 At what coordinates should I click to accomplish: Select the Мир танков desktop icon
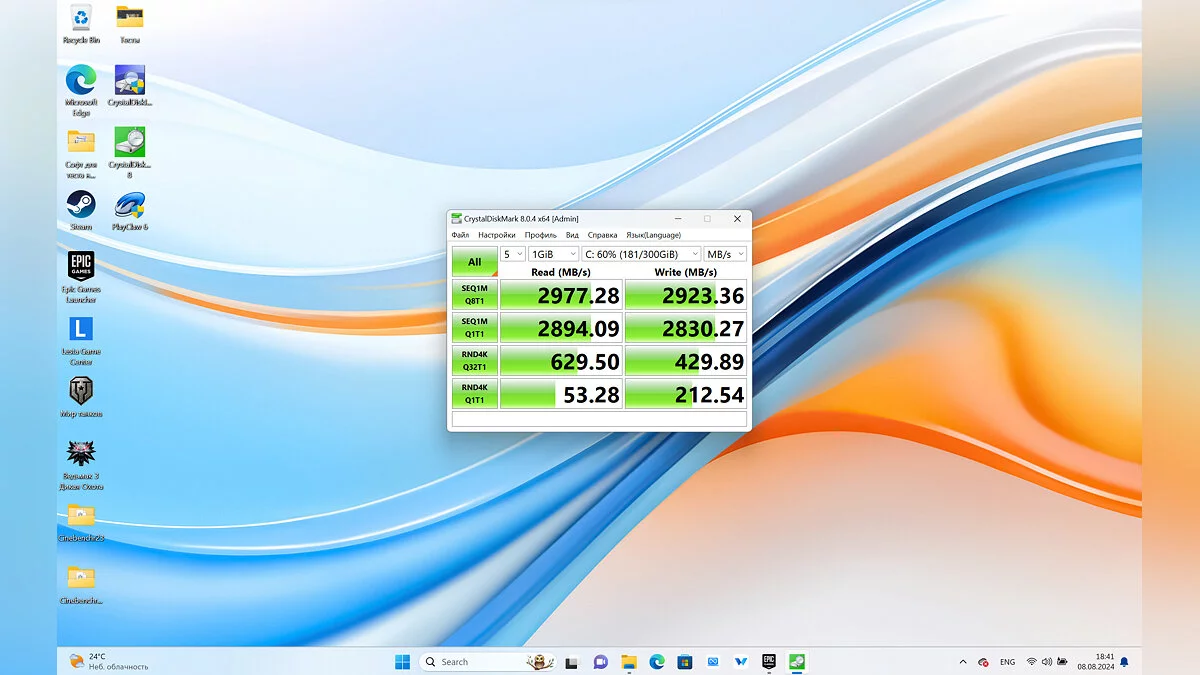point(81,392)
